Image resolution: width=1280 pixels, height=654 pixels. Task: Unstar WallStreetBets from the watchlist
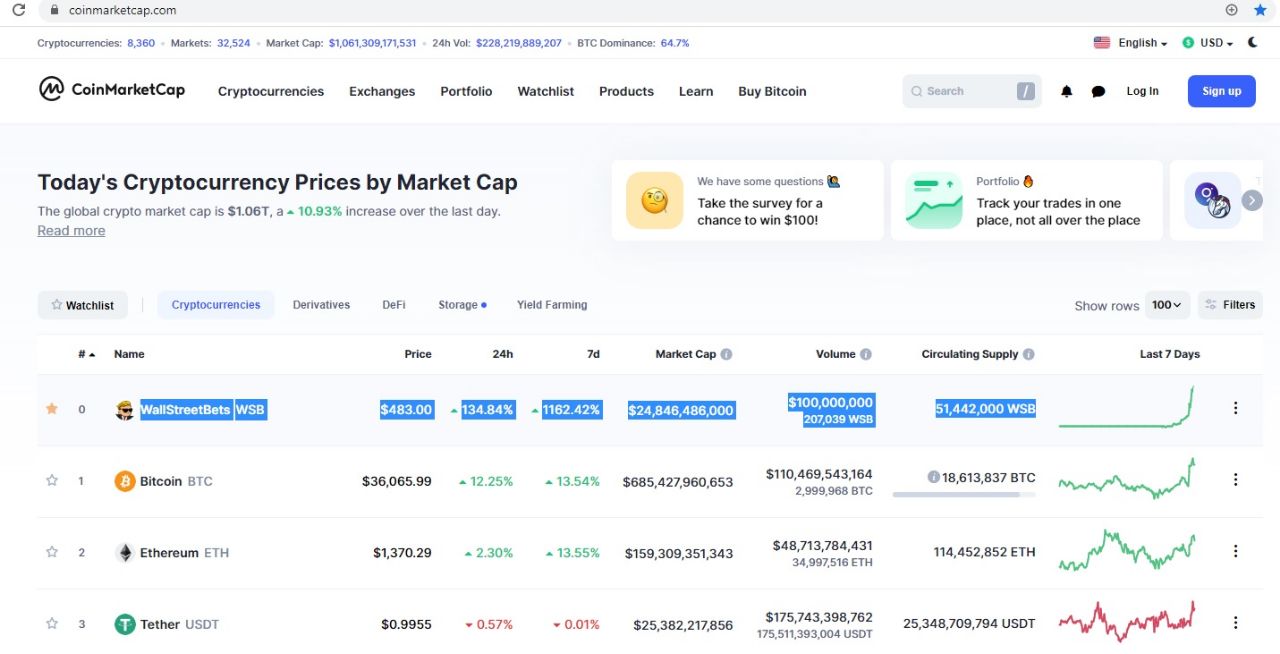52,408
